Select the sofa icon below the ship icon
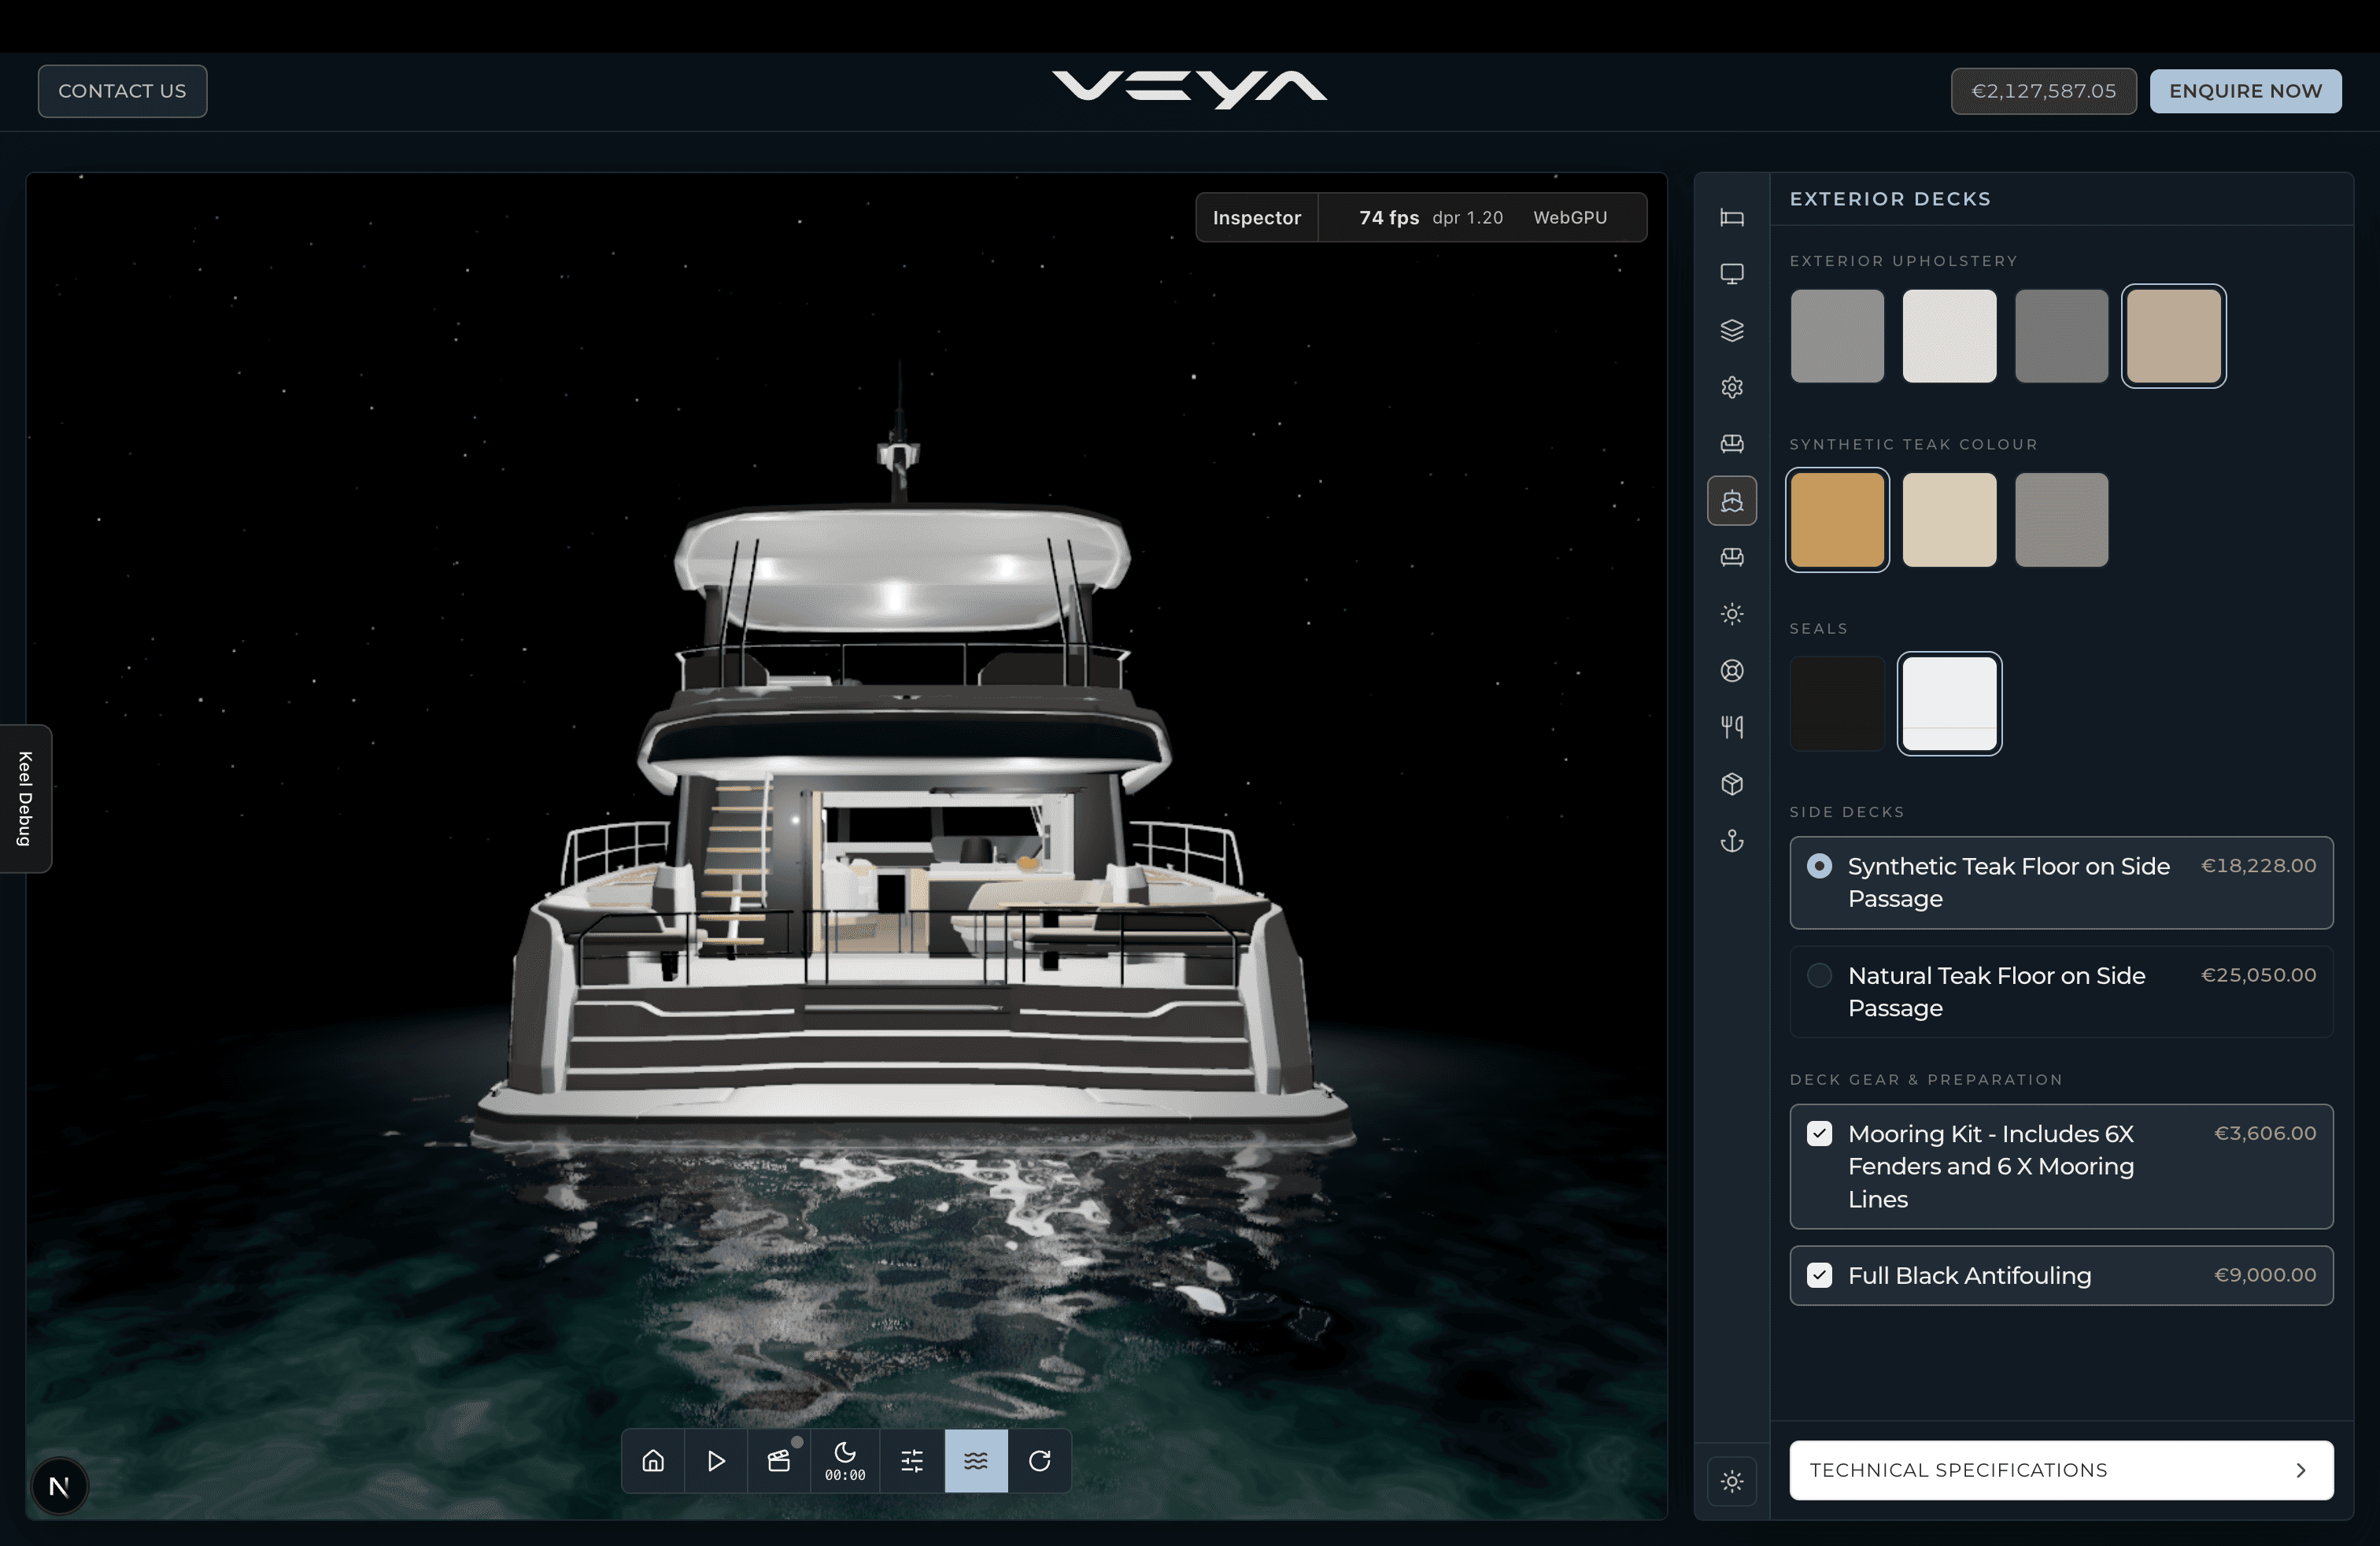This screenshot has width=2380, height=1546. coord(1732,557)
